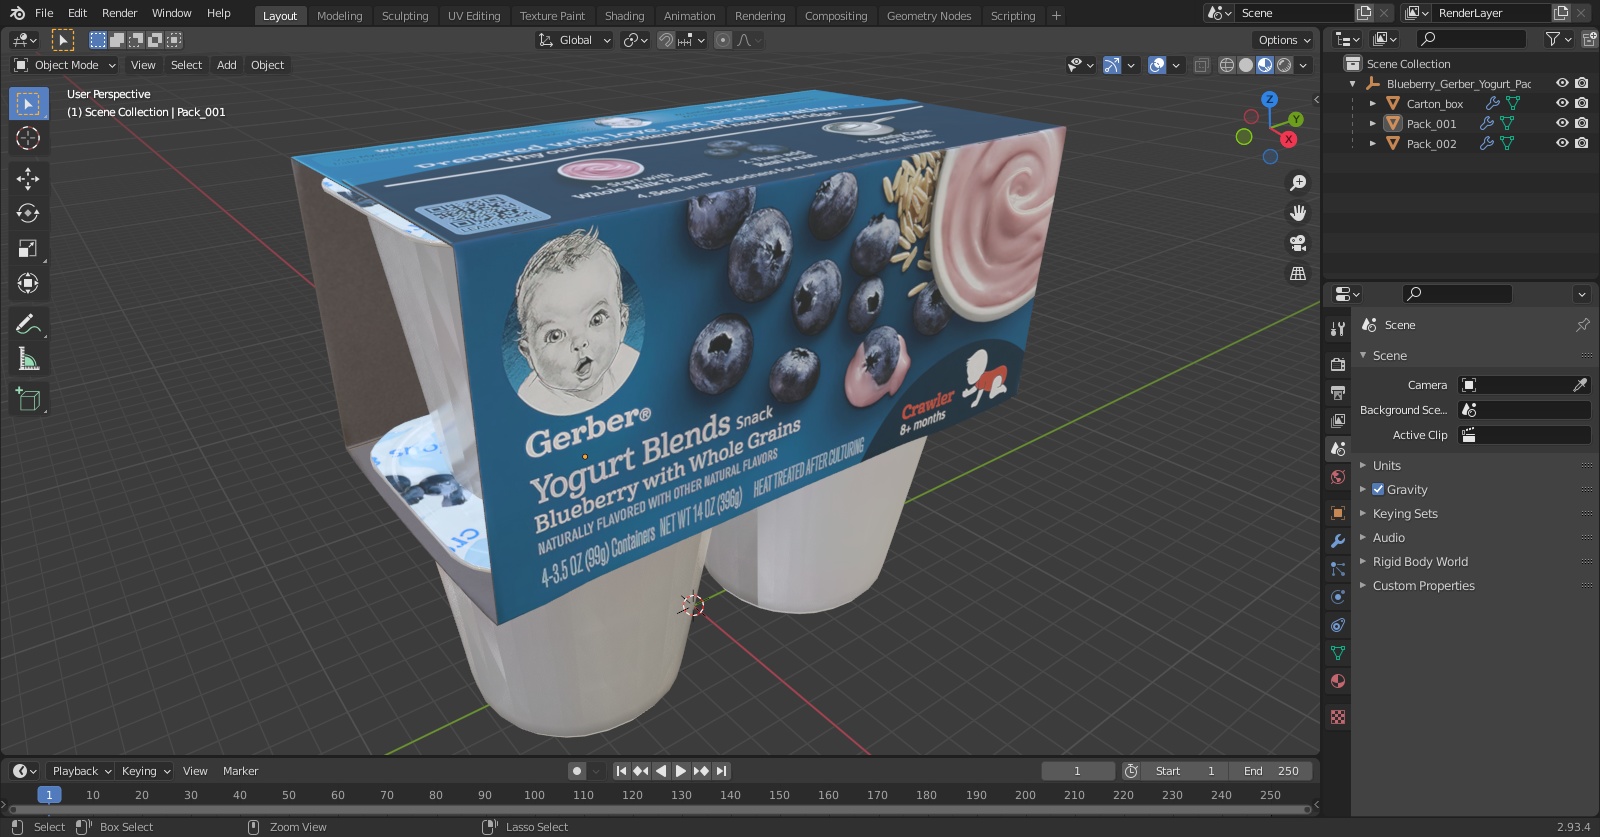This screenshot has width=1600, height=837.
Task: Select the Add Cube tool
Action: (x=28, y=400)
